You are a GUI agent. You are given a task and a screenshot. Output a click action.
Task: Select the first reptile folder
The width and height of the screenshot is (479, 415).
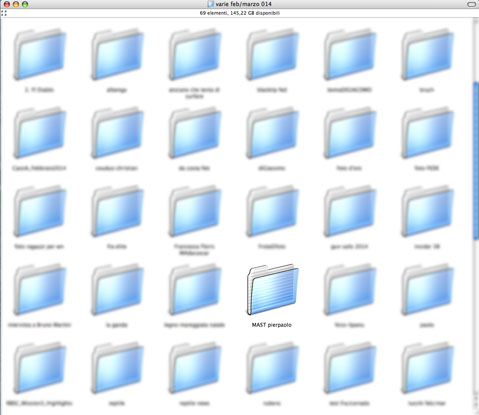tap(117, 368)
